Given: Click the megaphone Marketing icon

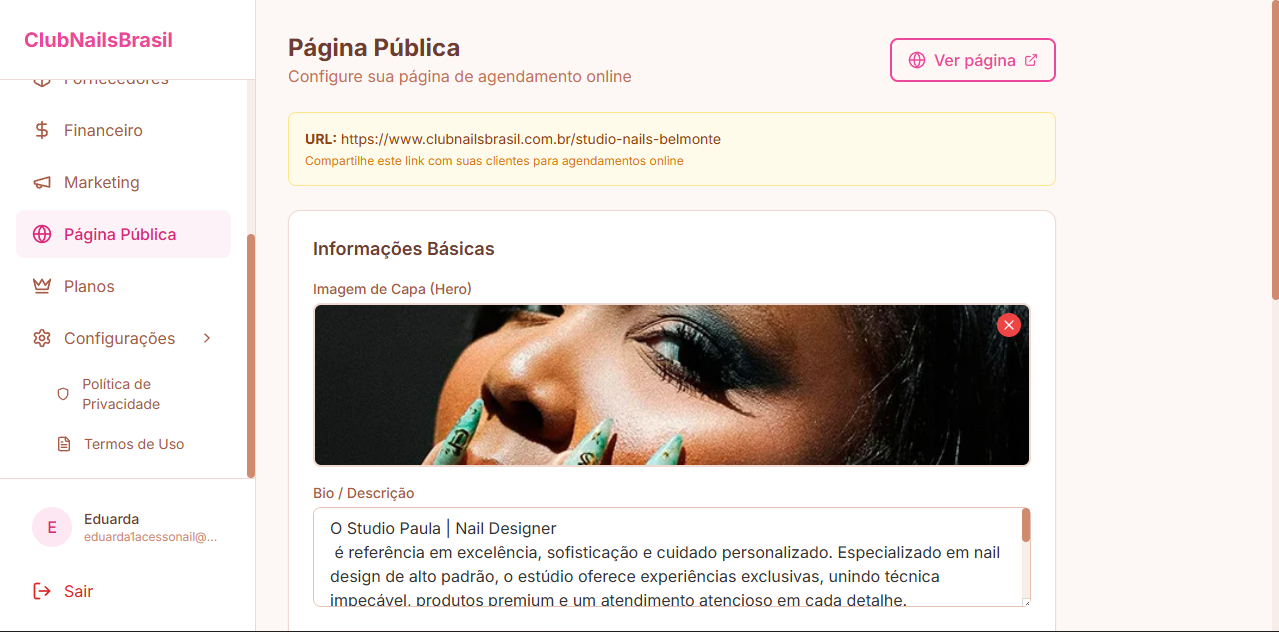Looking at the screenshot, I should tap(42, 182).
